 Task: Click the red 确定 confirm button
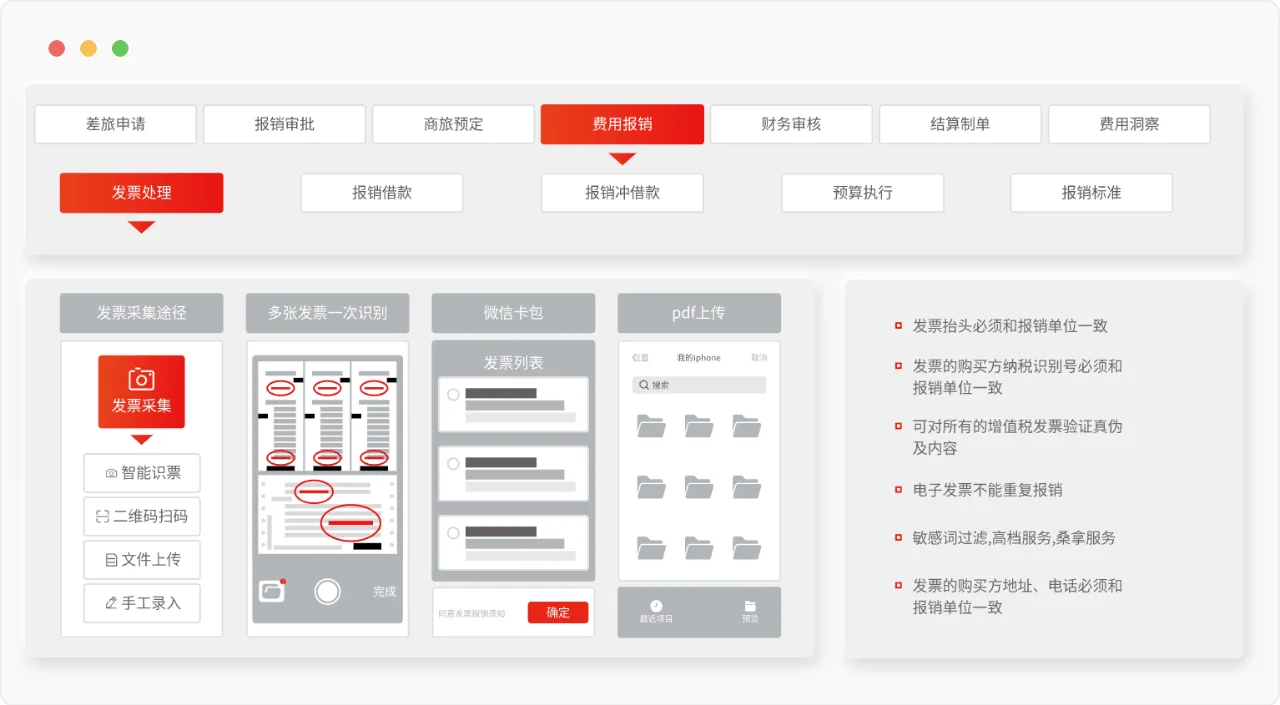pyautogui.click(x=558, y=612)
